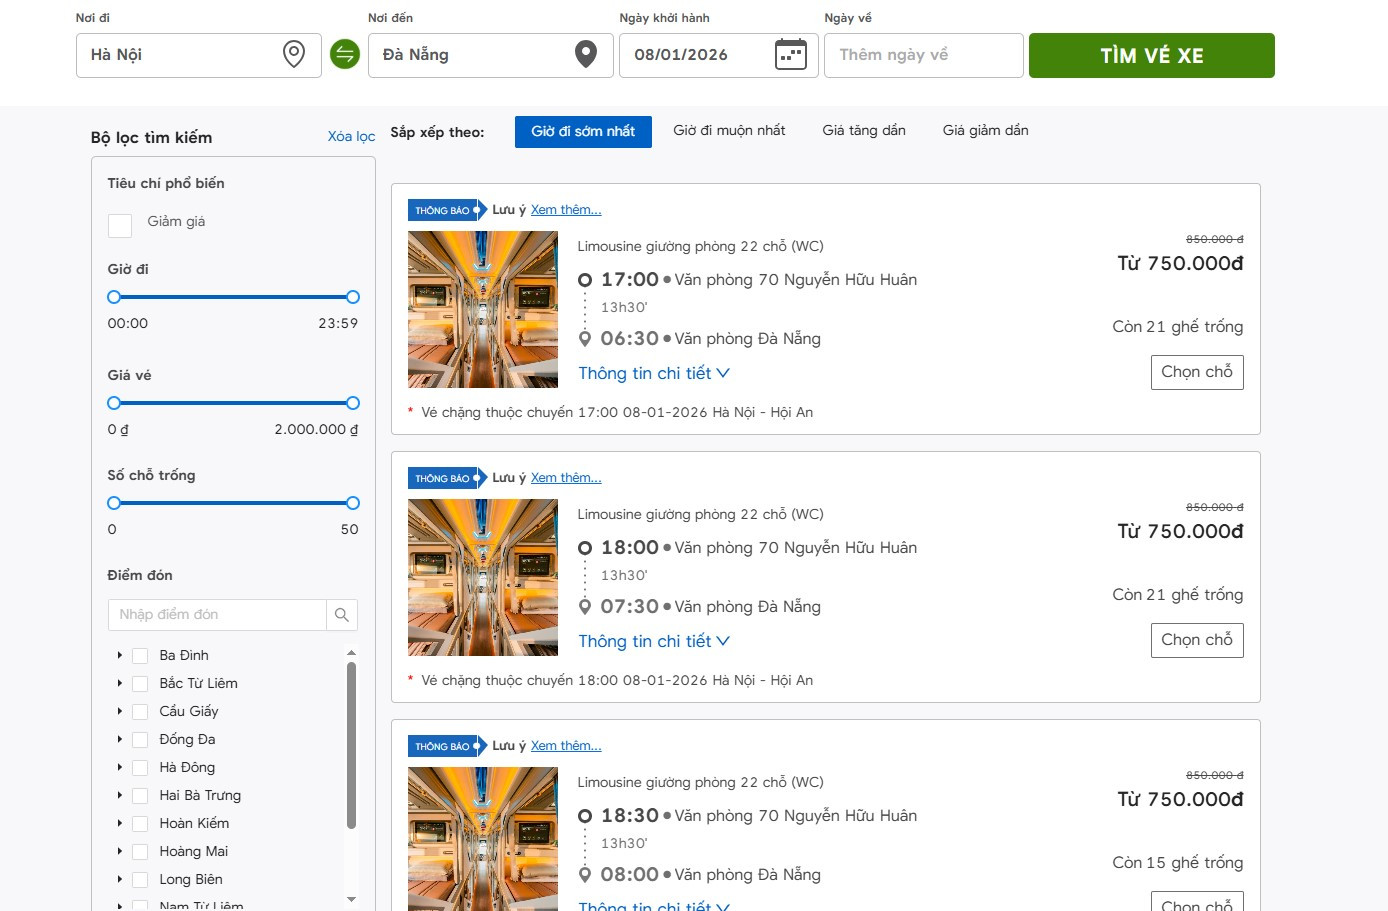This screenshot has width=1388, height=911.
Task: Expand the Cầu Giấy district tree arrow
Action: 120,711
